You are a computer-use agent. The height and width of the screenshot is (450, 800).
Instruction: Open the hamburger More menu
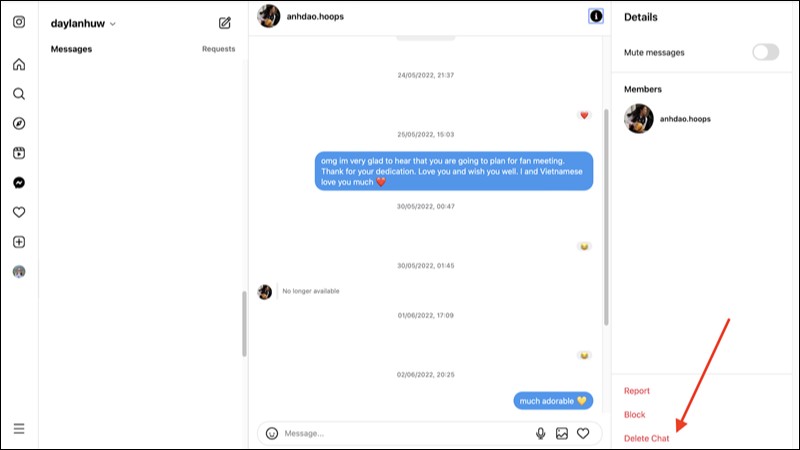point(19,429)
